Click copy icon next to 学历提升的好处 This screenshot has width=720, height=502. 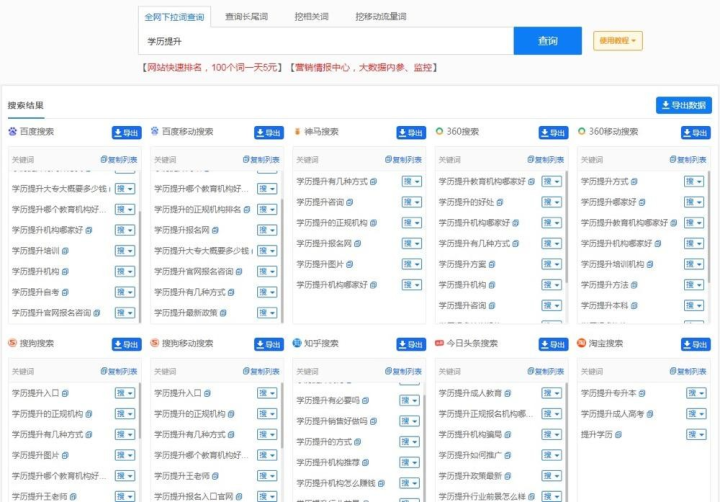coord(500,202)
